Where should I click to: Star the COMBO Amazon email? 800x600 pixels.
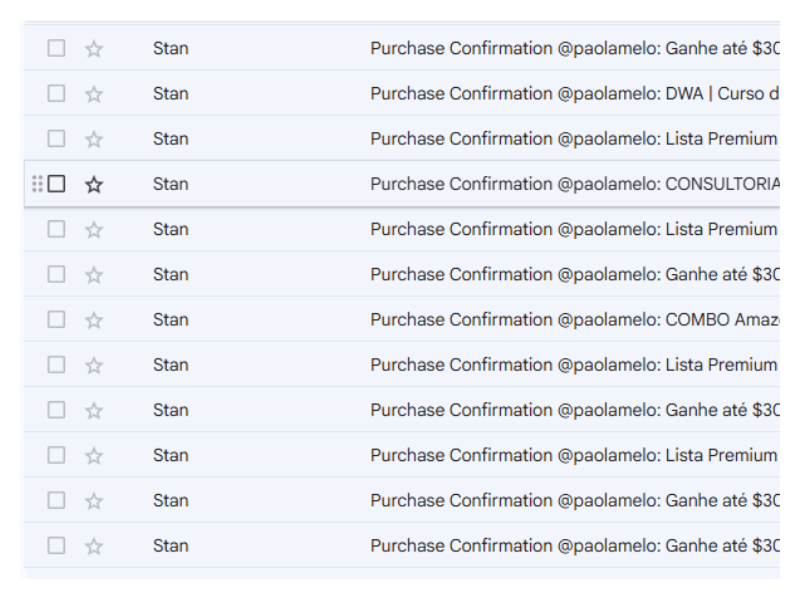pos(94,320)
